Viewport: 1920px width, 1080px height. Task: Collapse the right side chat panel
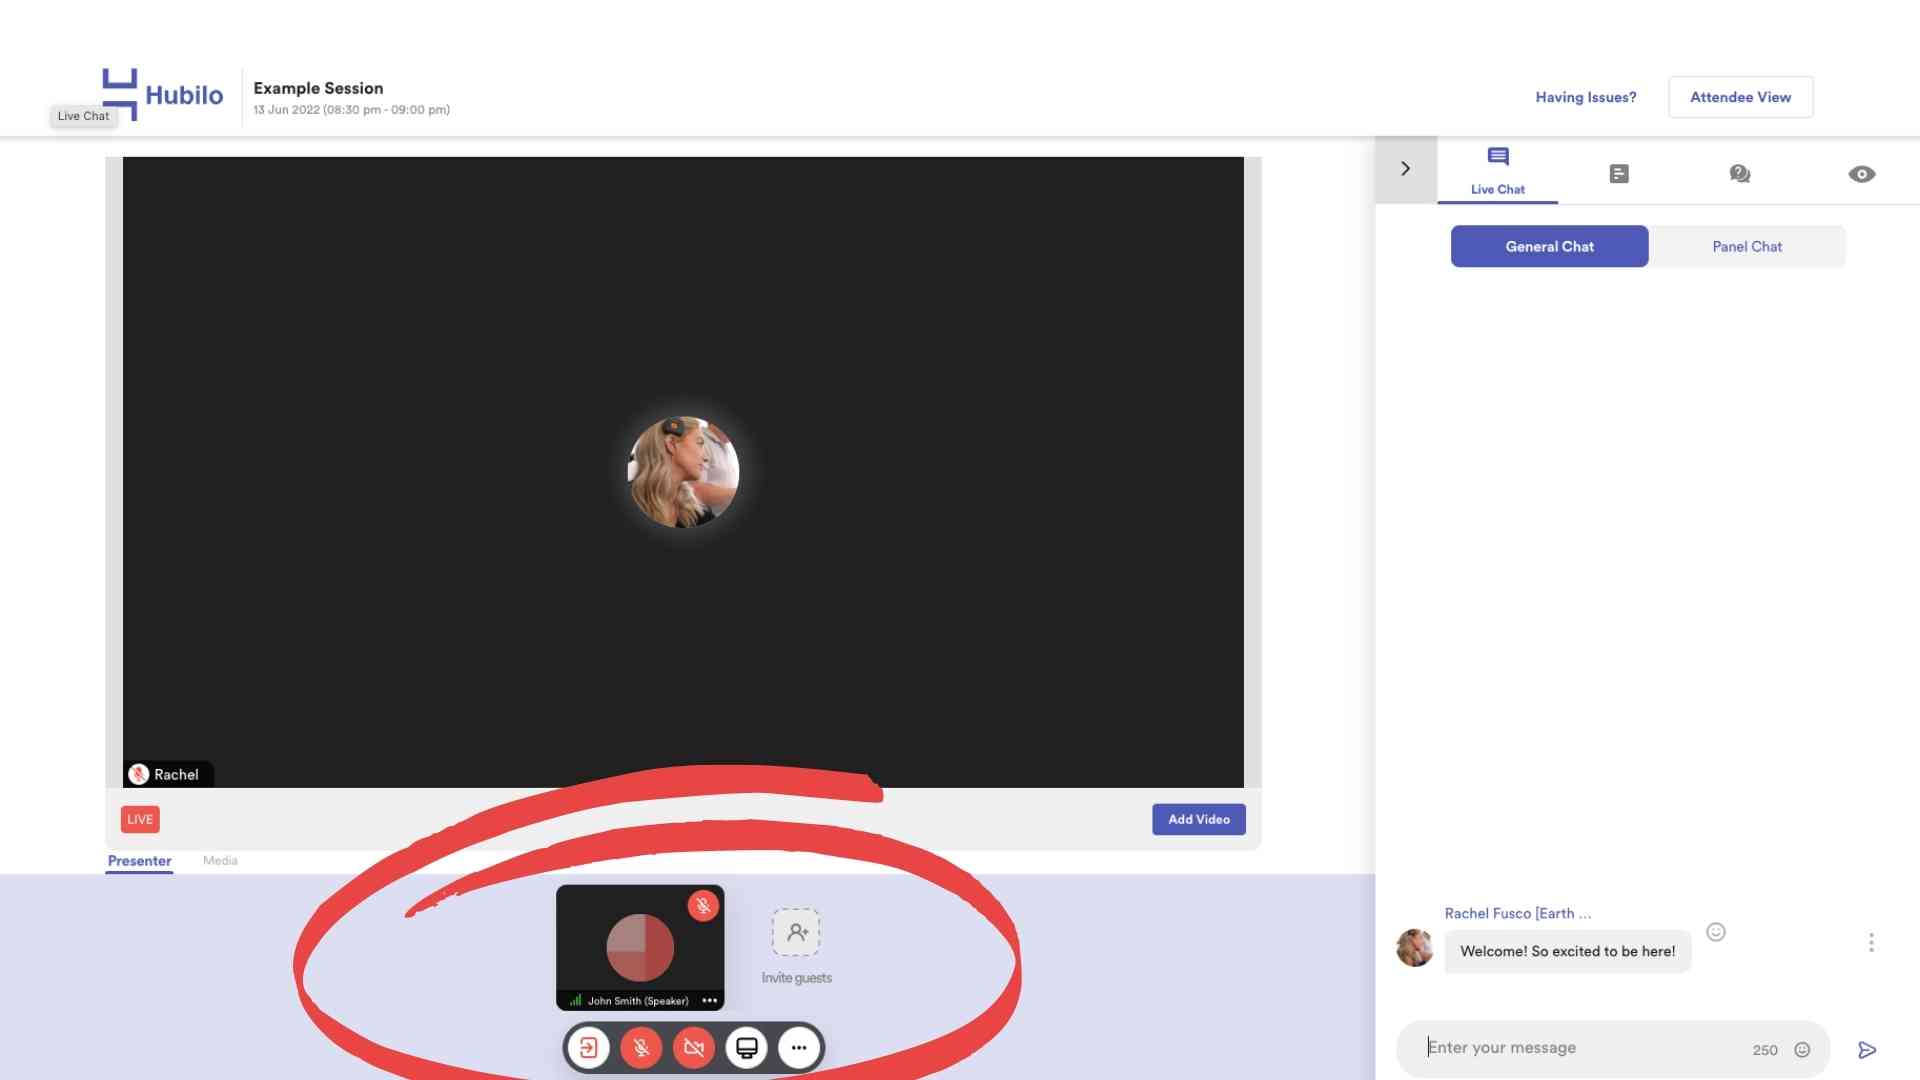point(1405,169)
